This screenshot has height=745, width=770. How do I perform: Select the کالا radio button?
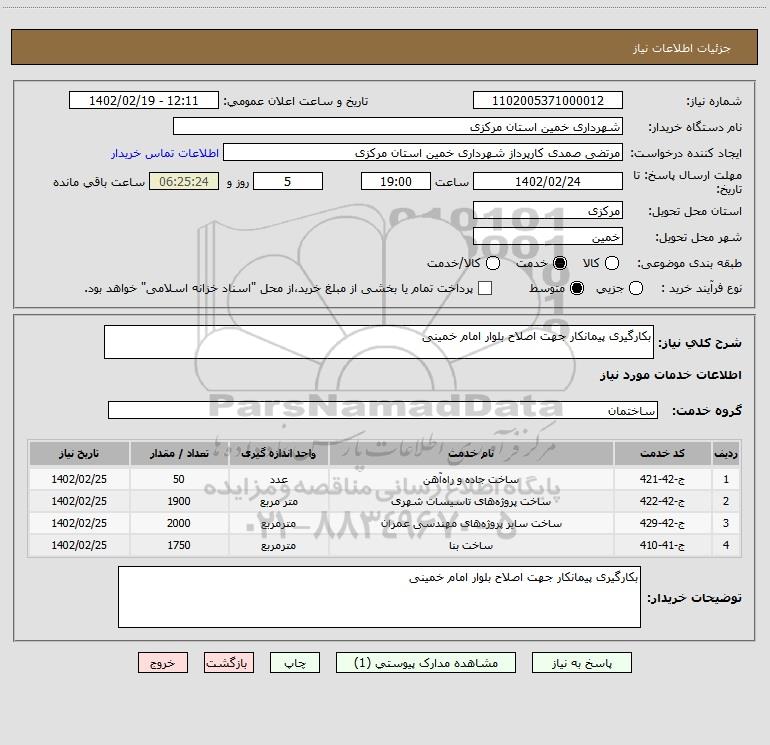pyautogui.click(x=611, y=263)
